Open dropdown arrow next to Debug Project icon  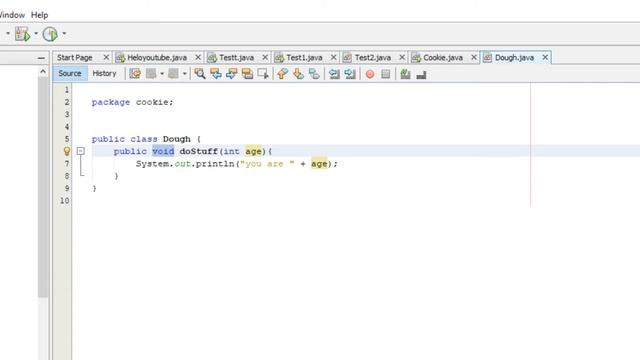(x=36, y=33)
